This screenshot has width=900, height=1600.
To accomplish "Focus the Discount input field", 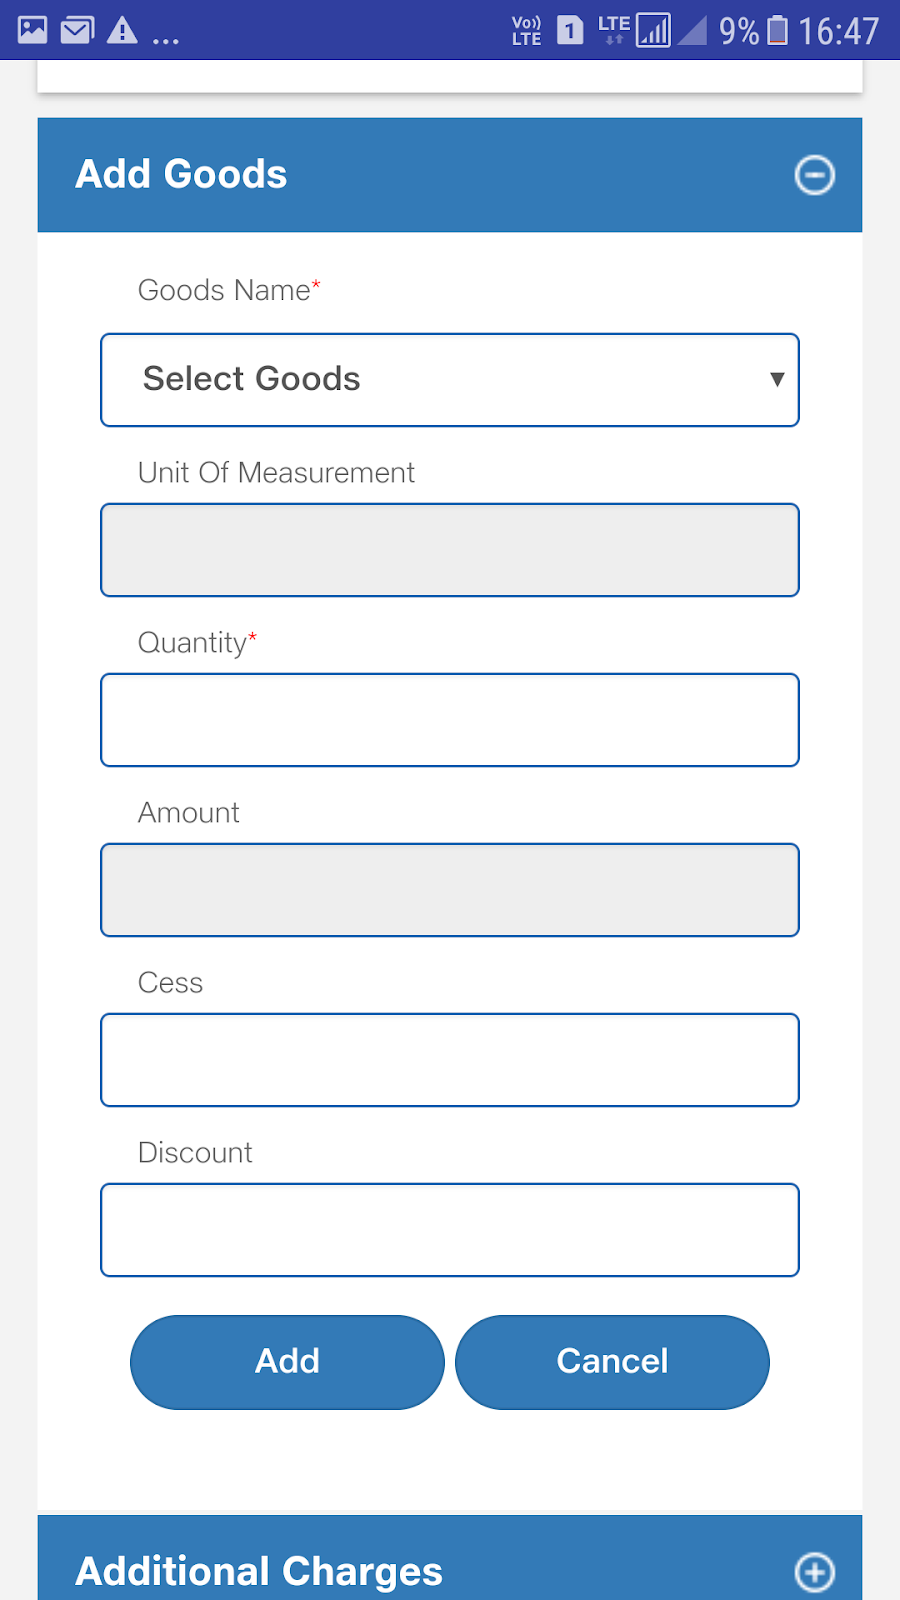I will (450, 1230).
